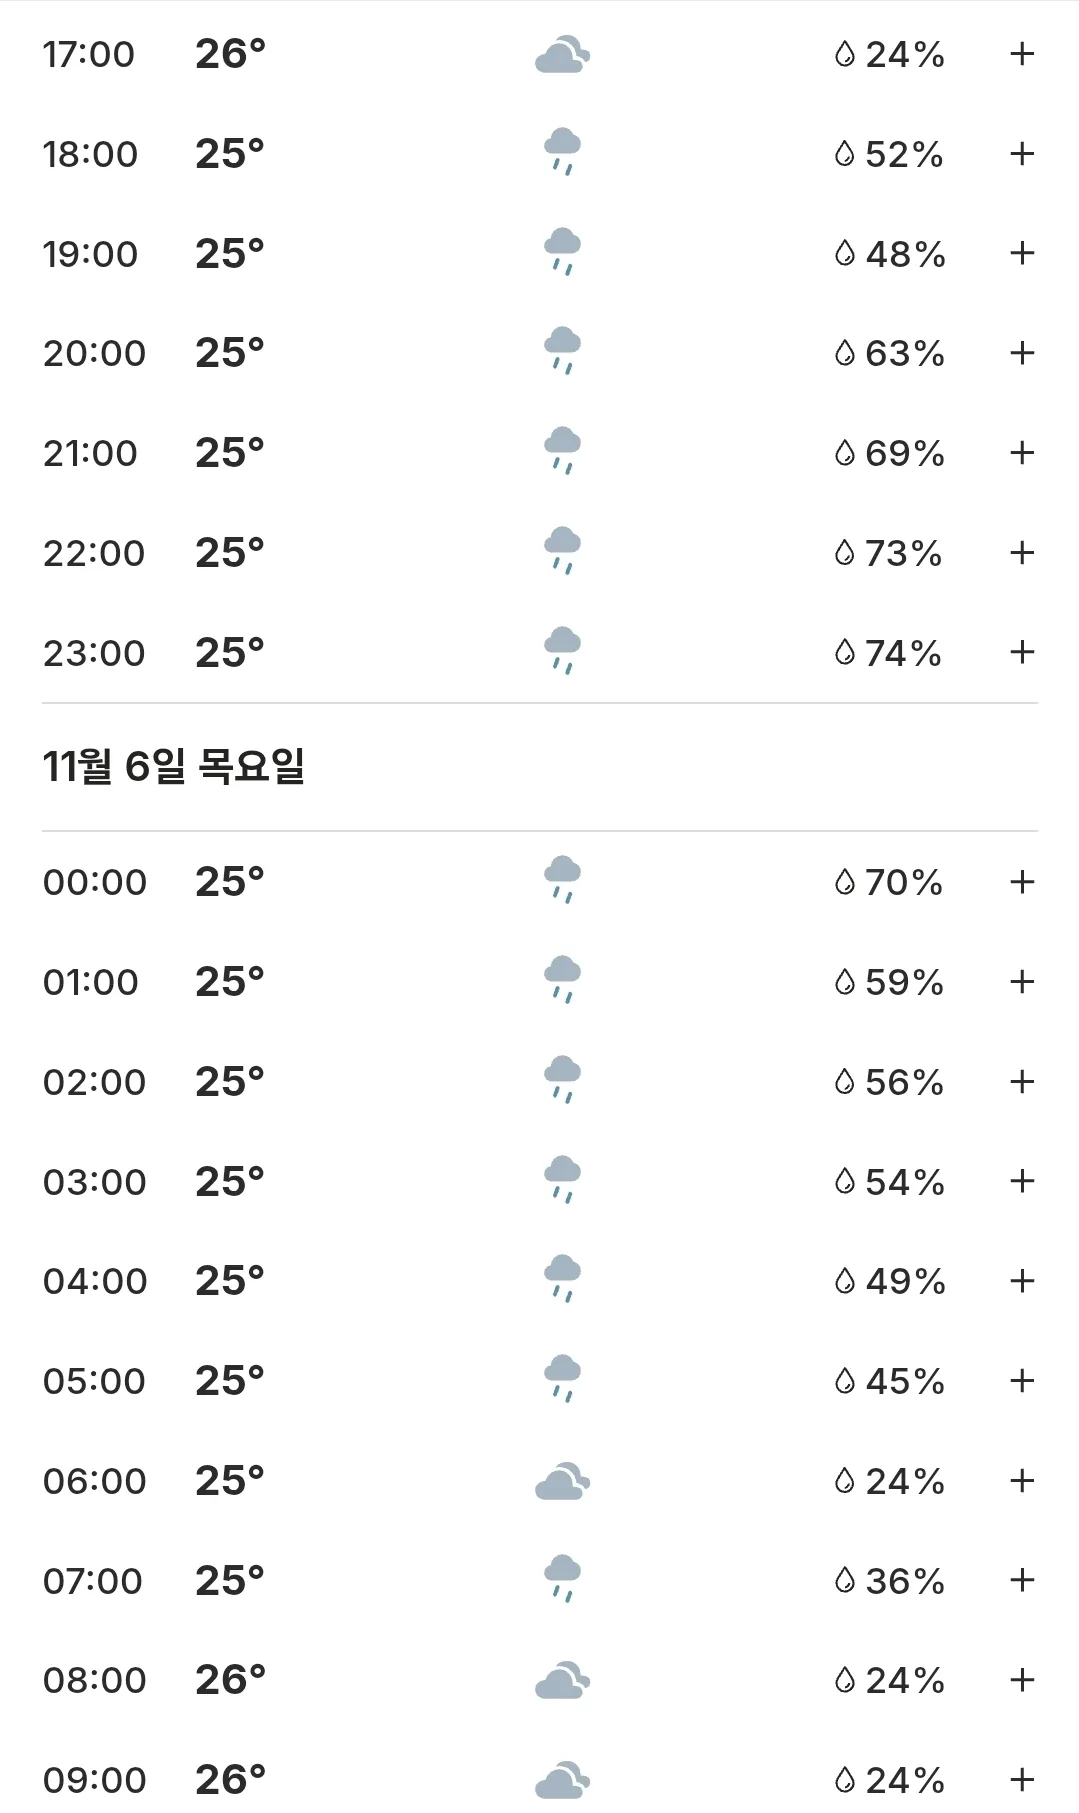Screen dimensions: 1079x1813
Task: Open the 20:00 hourly details plus
Action: tap(1021, 353)
